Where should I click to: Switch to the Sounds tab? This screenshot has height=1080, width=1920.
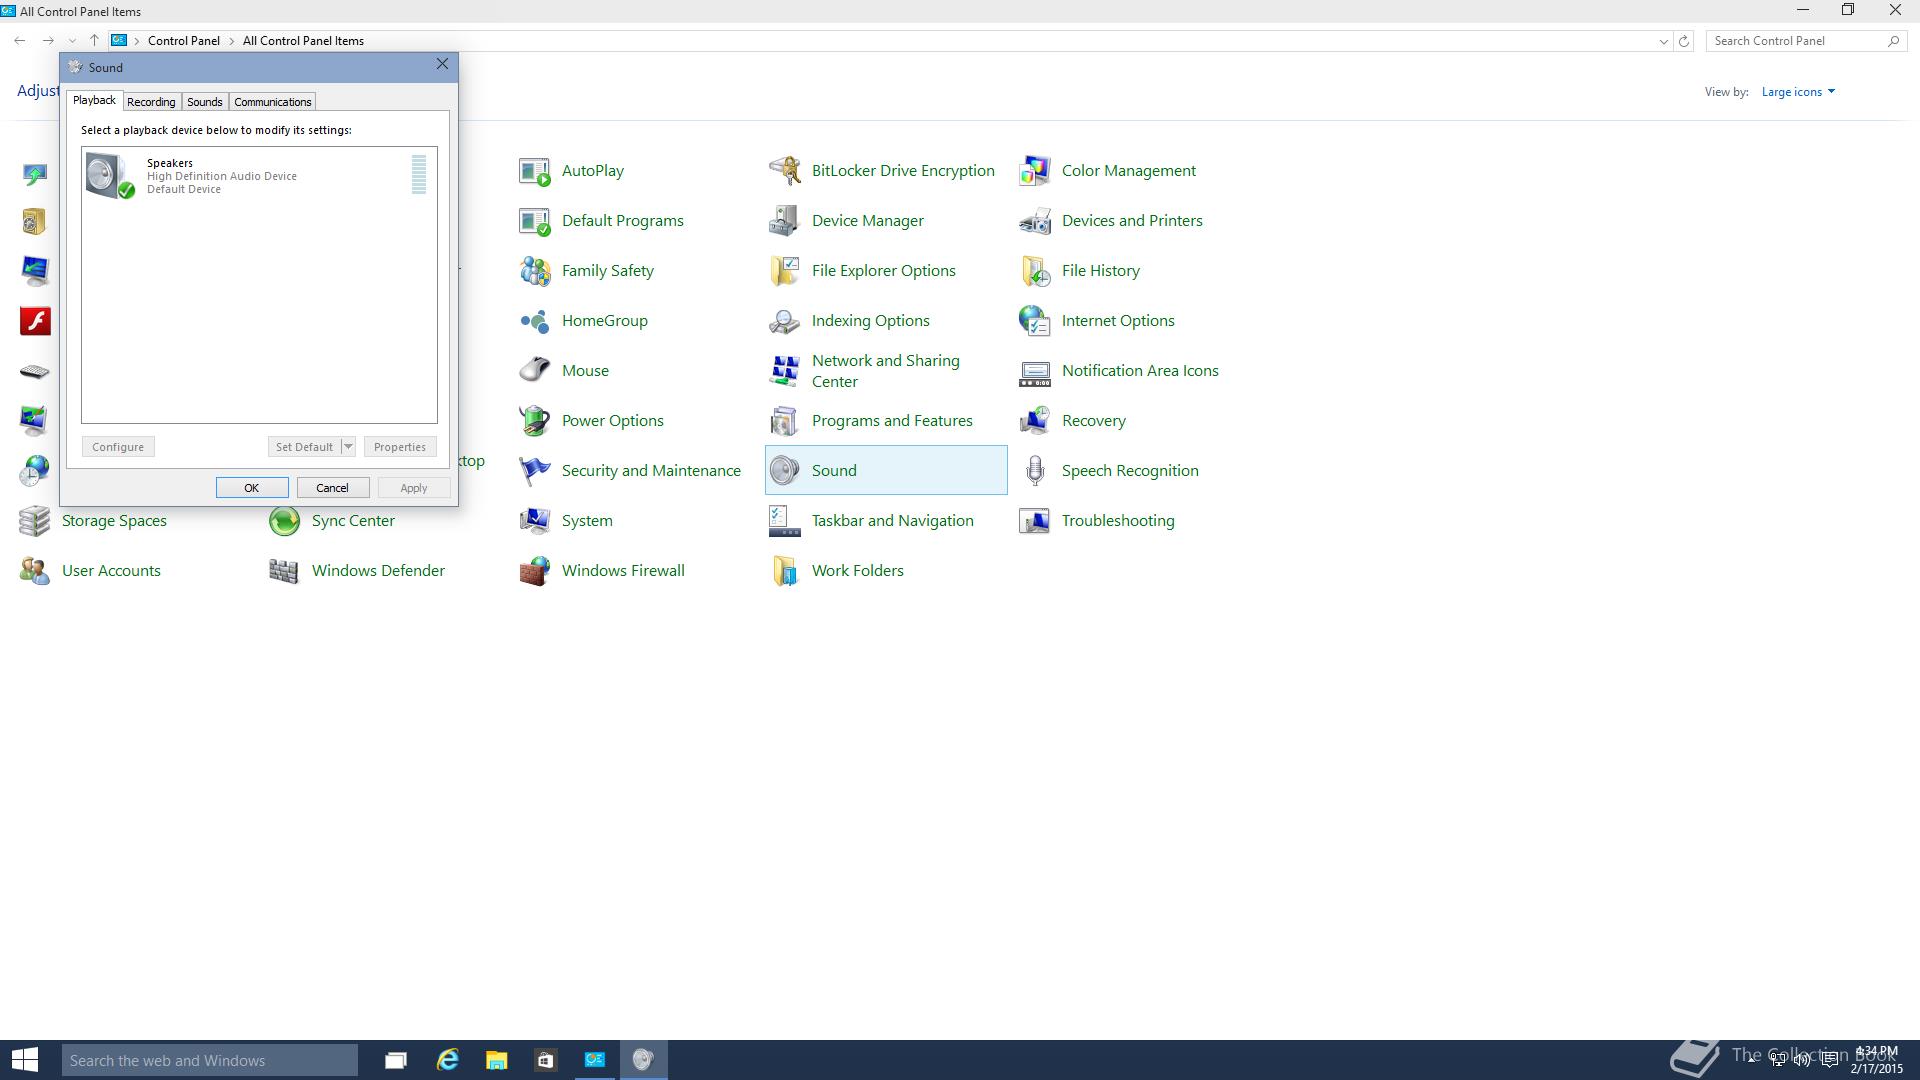tap(205, 102)
